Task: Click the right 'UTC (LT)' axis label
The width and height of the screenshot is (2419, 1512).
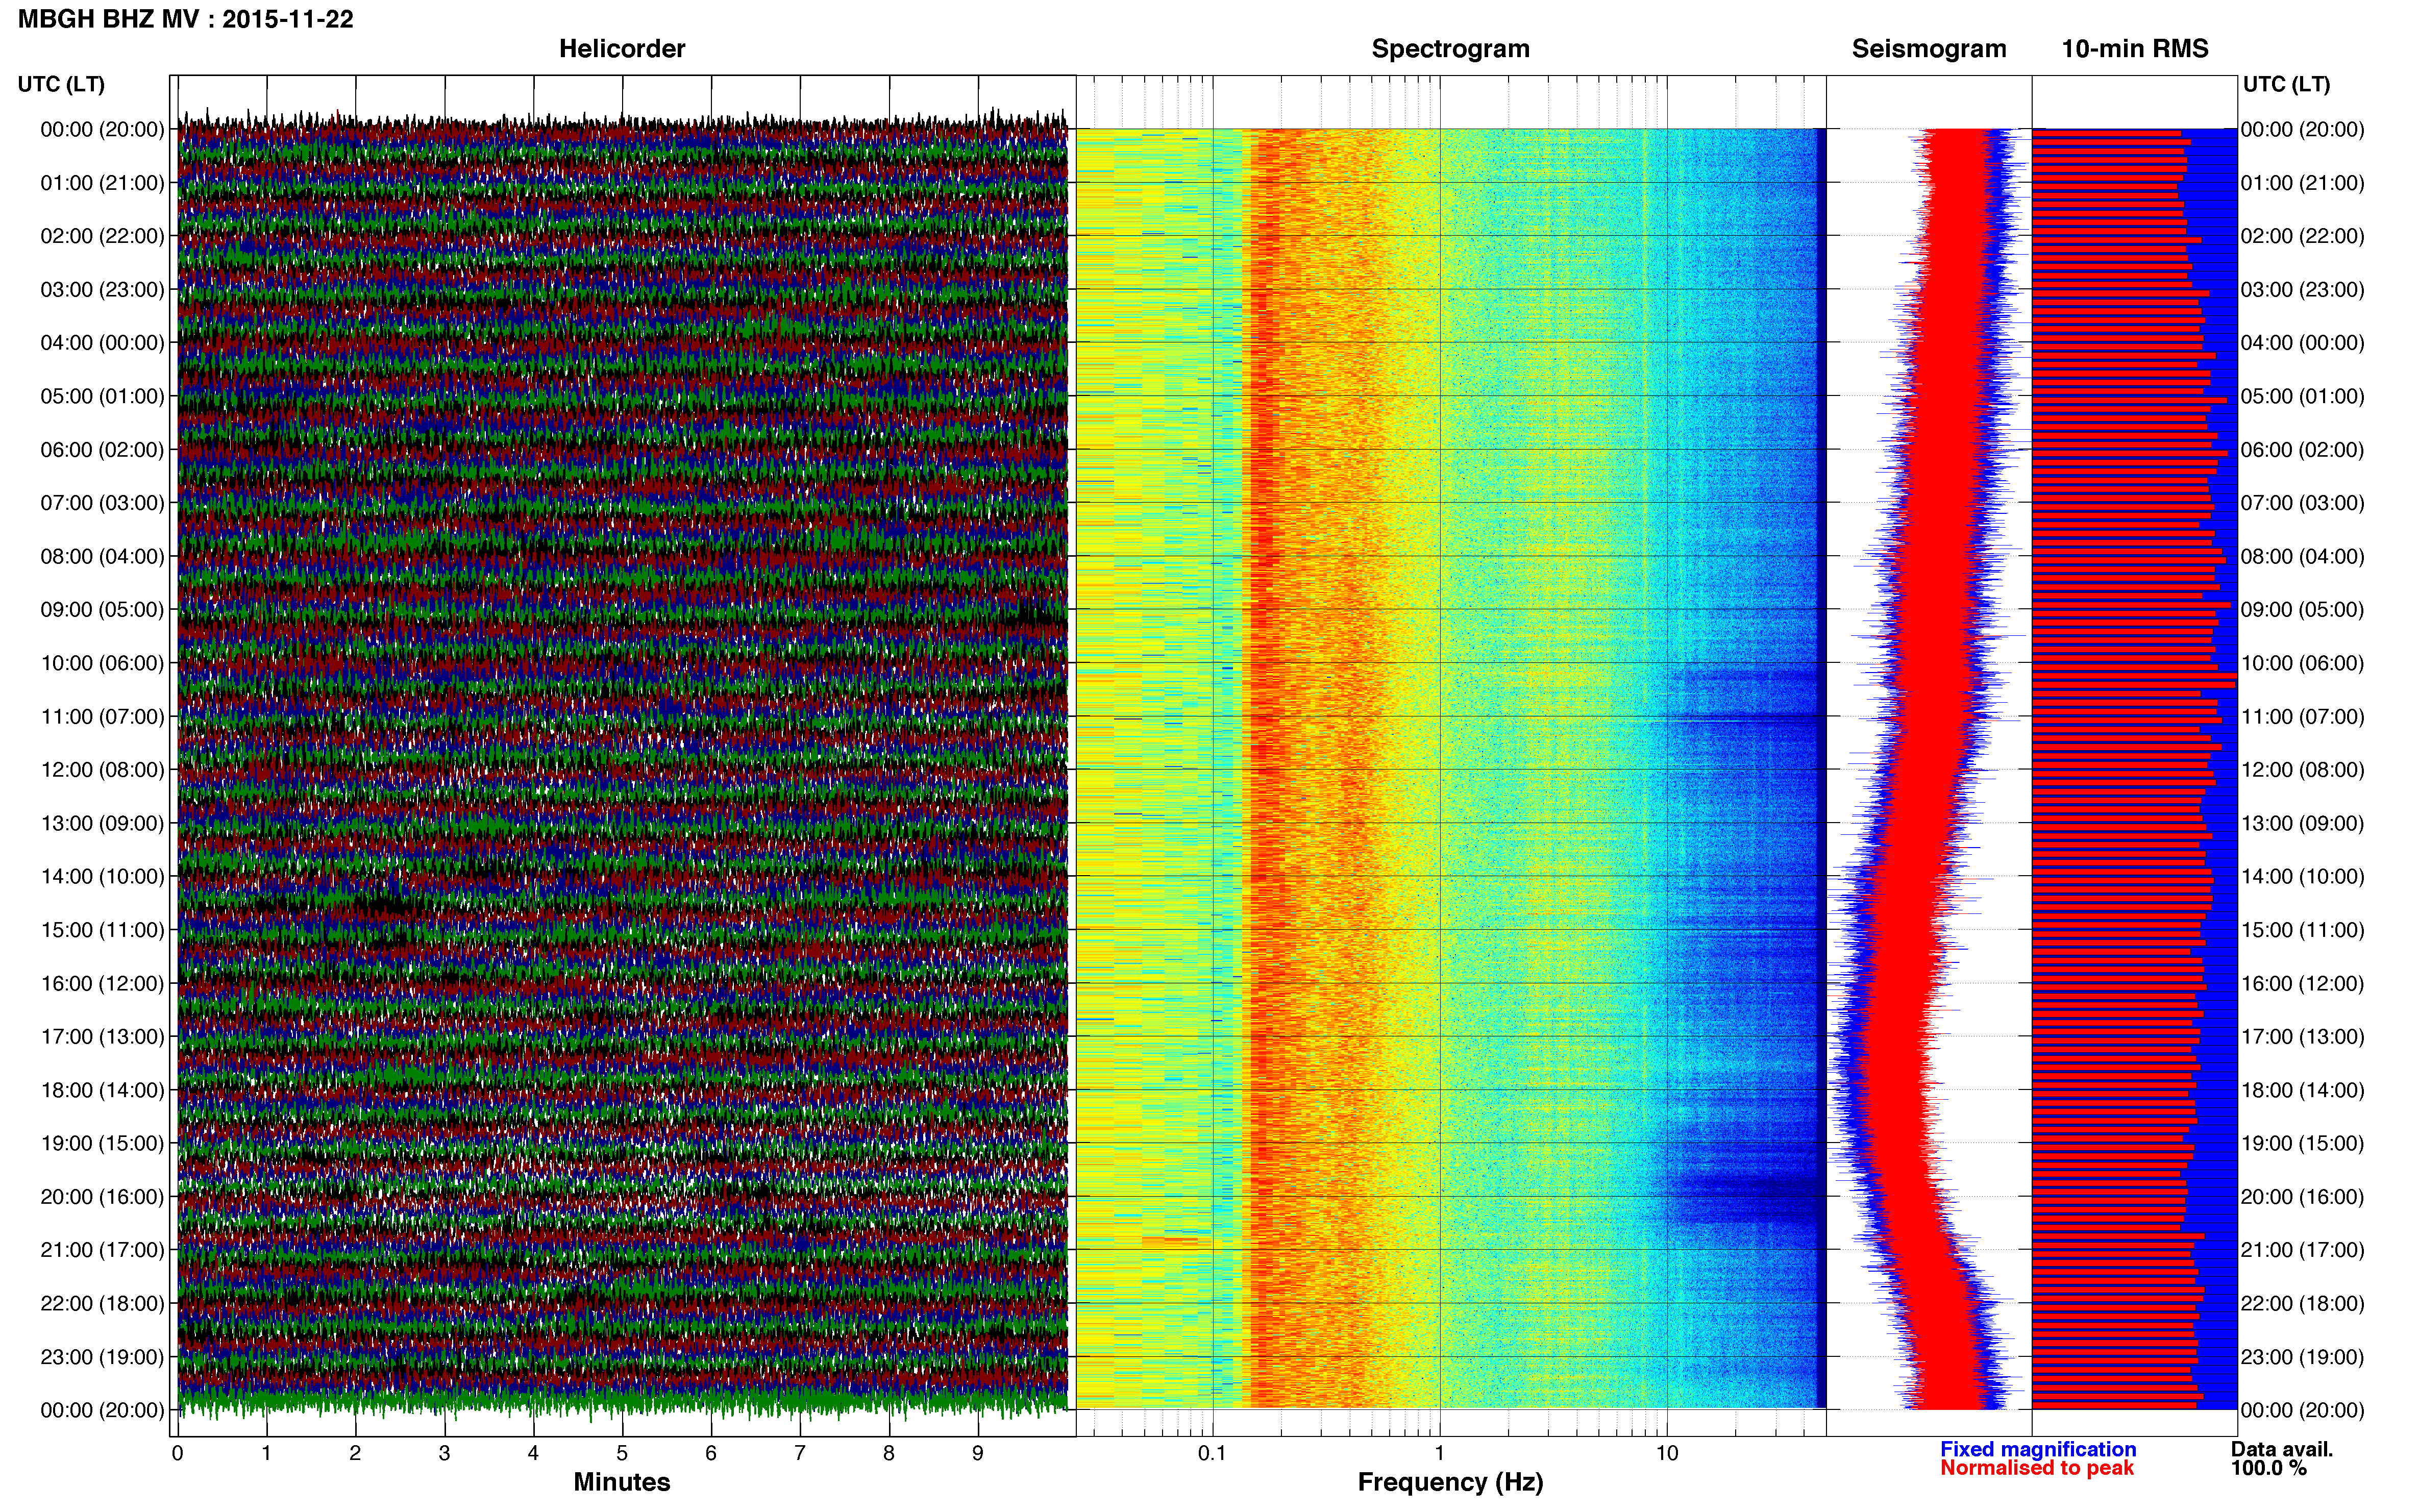Action: (x=2286, y=84)
